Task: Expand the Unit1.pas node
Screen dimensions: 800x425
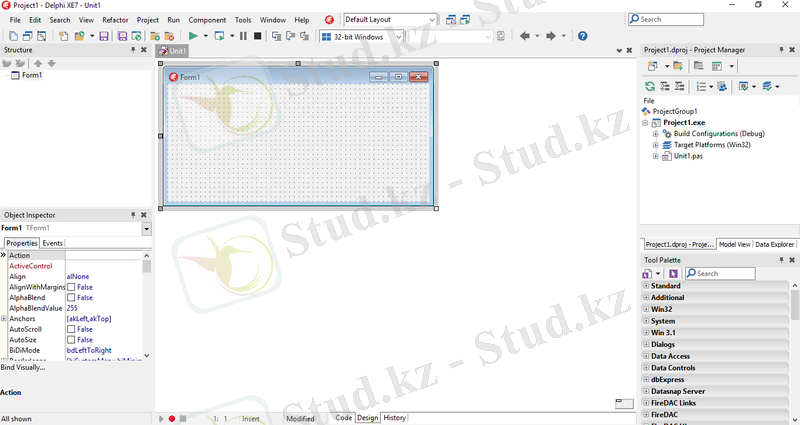Action: (656, 156)
